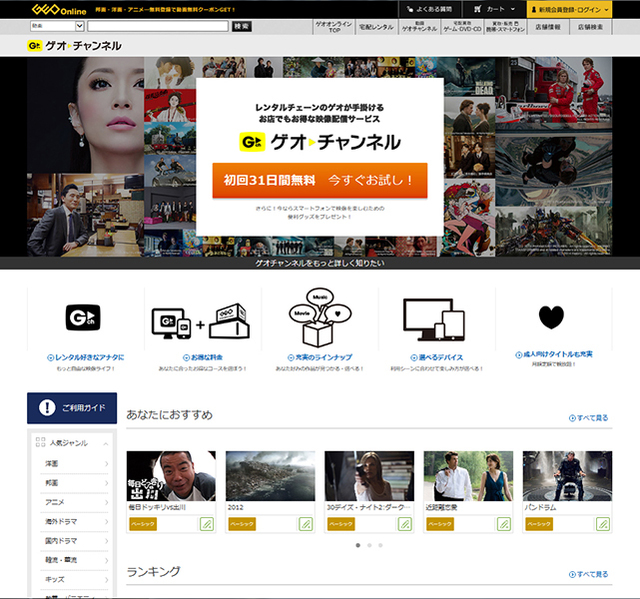640x599 pixels.
Task: Click the devices icon above 選べるデバイス
Action: (x=435, y=320)
